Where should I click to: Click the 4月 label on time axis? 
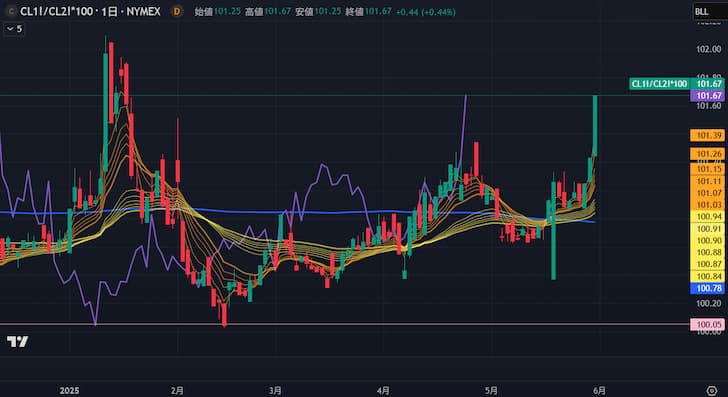(x=383, y=390)
